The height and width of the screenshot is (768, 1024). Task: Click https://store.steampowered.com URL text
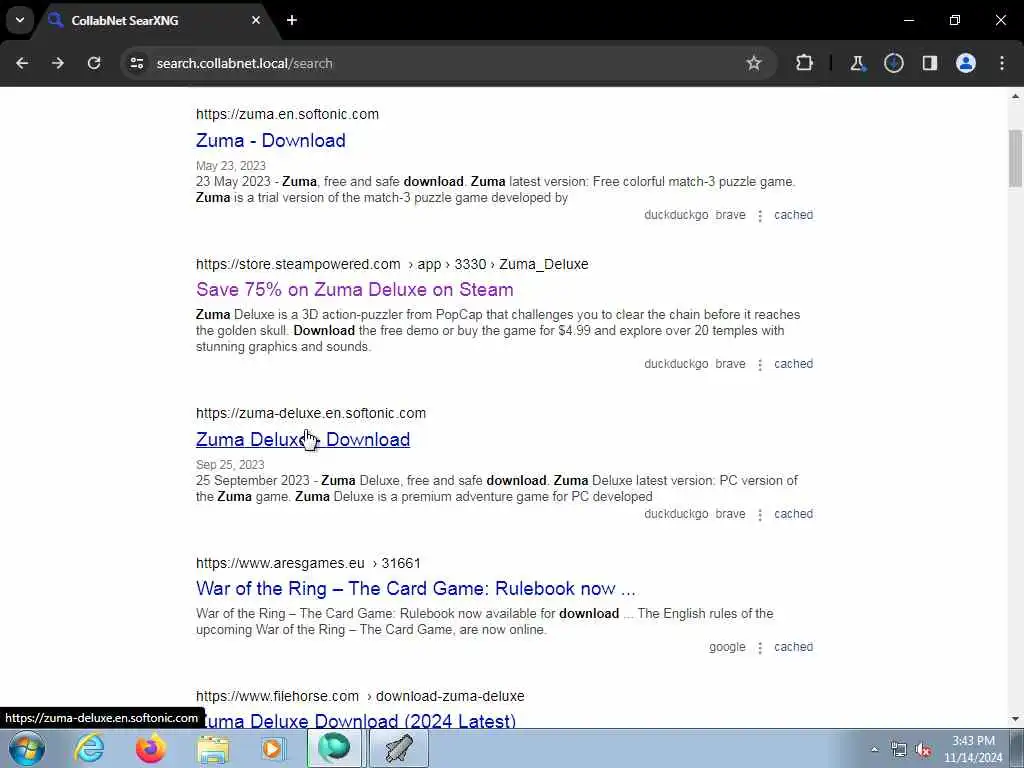[298, 264]
